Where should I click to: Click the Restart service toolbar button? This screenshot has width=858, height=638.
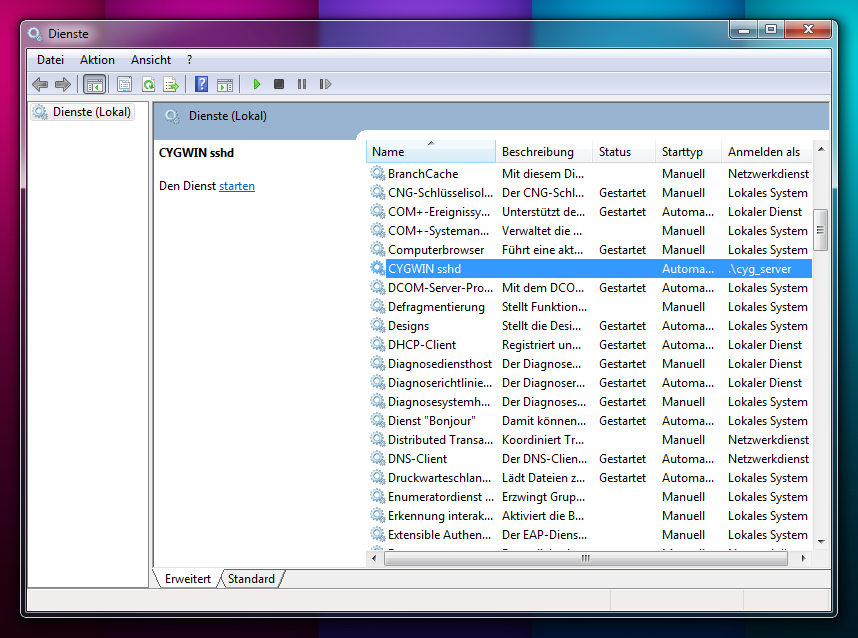coord(325,85)
